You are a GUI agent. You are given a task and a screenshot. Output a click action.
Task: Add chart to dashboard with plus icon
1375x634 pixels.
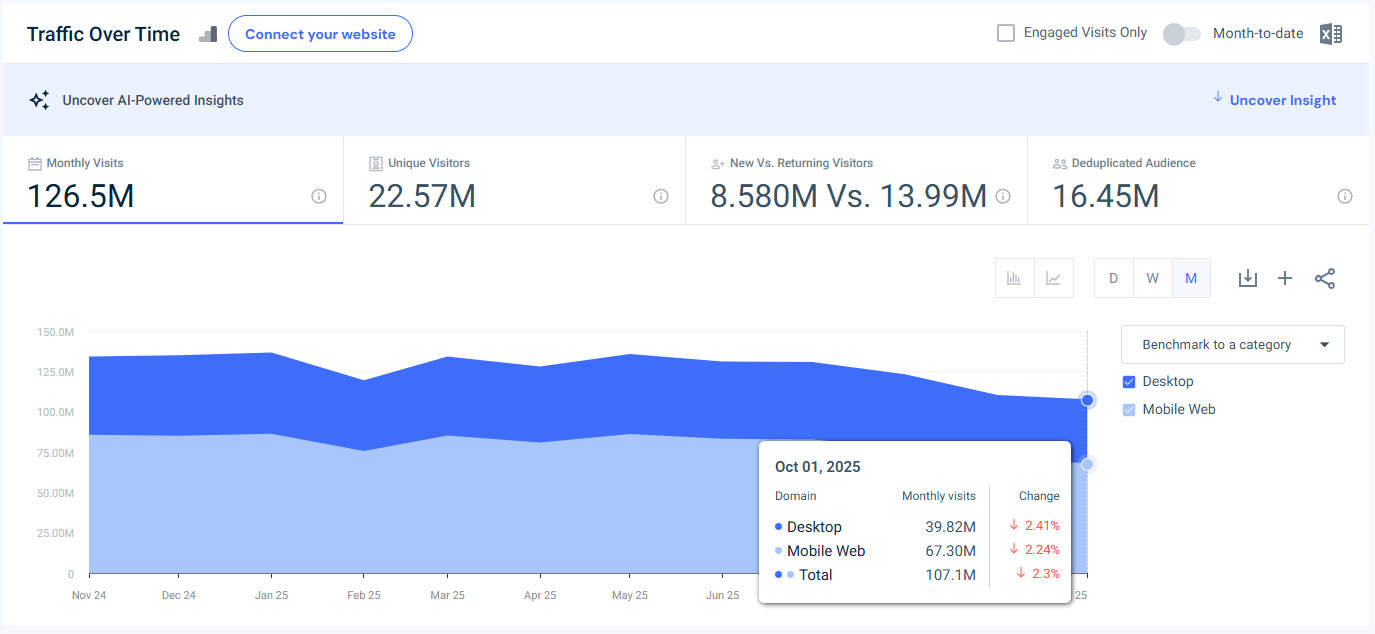click(1285, 278)
